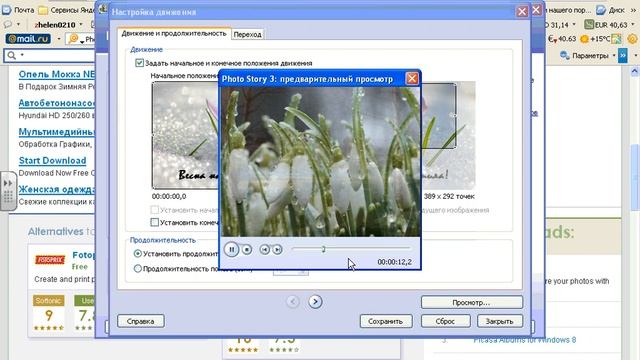
Task: Jump to previous picture in preview
Action: 264,249
